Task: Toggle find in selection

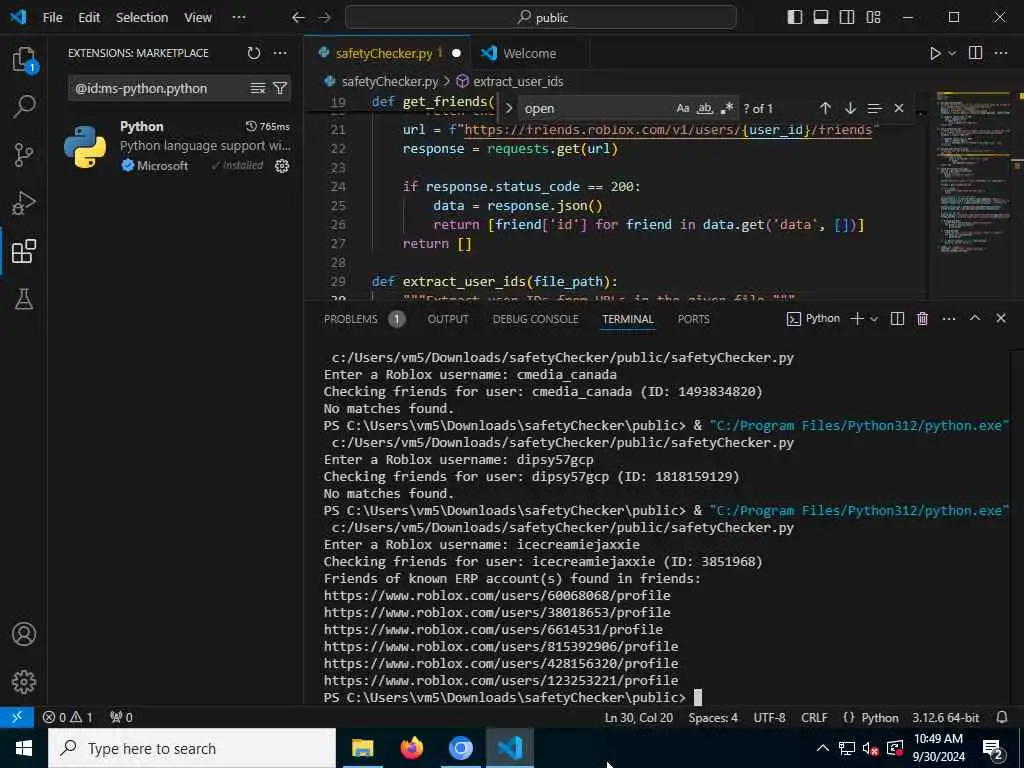Action: click(874, 108)
